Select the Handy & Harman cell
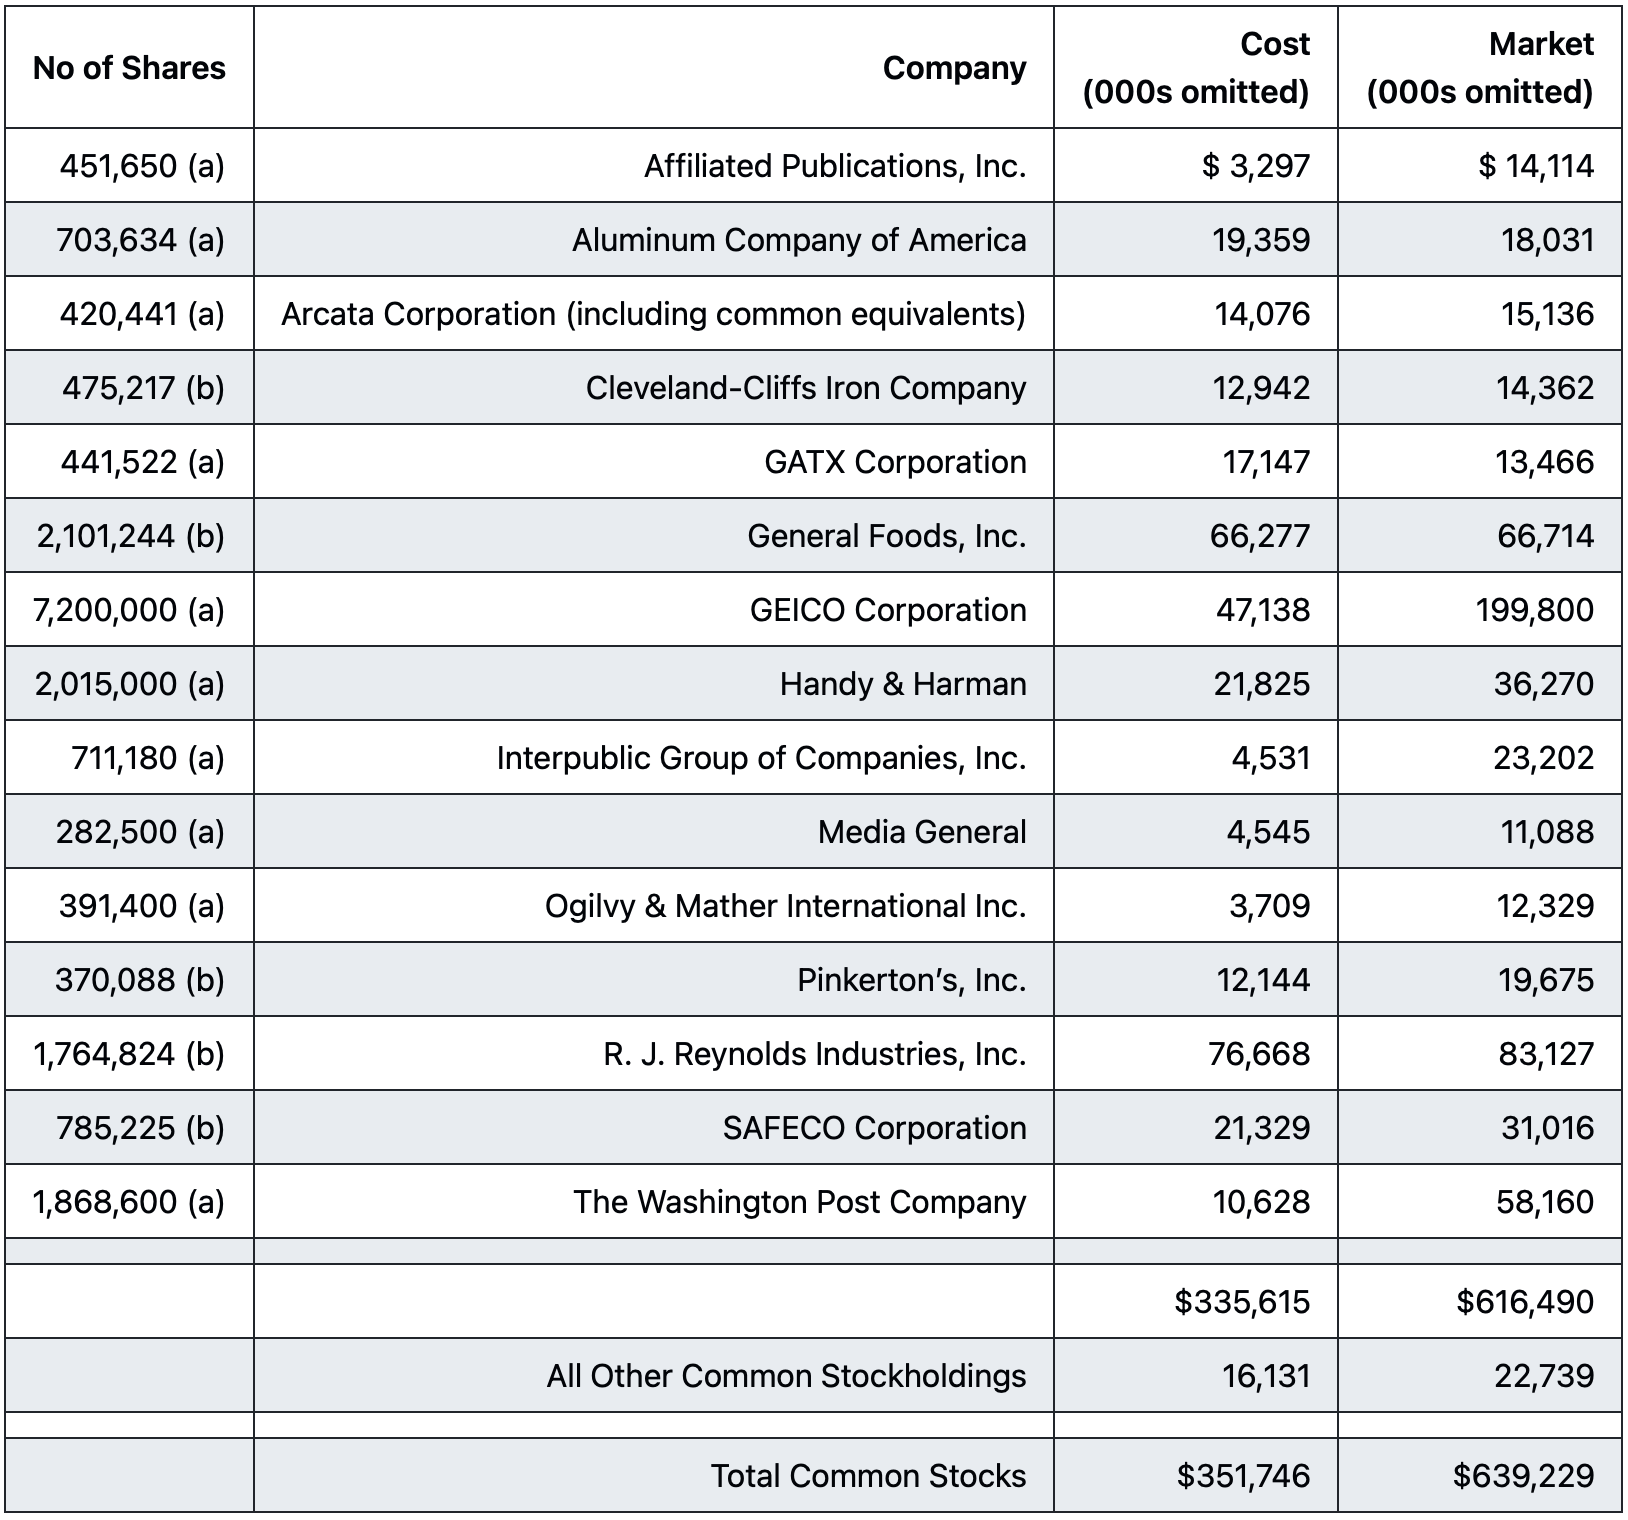The width and height of the screenshot is (1628, 1520). point(654,684)
